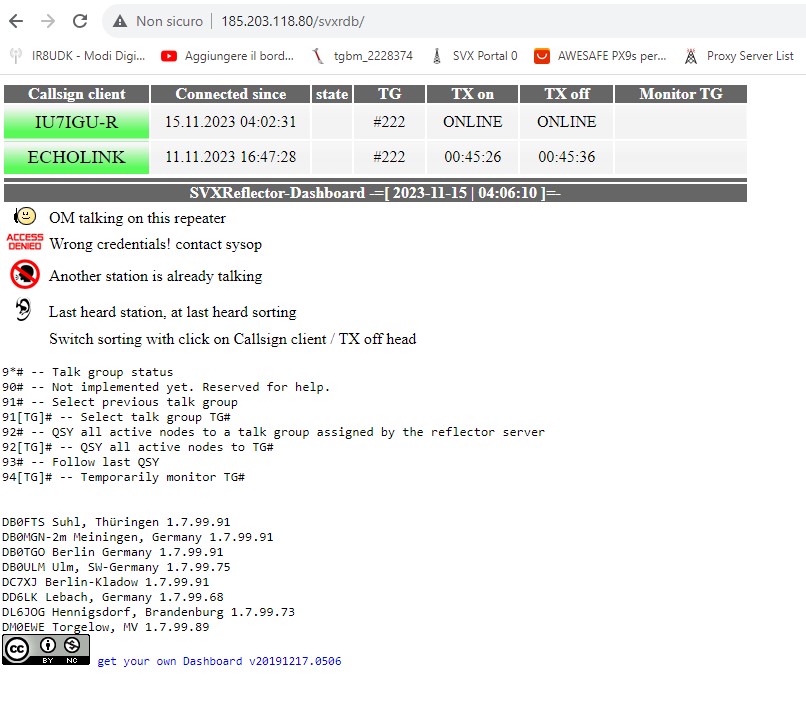Click the Connected since column header
Screen dimensions: 806x726
click(230, 94)
